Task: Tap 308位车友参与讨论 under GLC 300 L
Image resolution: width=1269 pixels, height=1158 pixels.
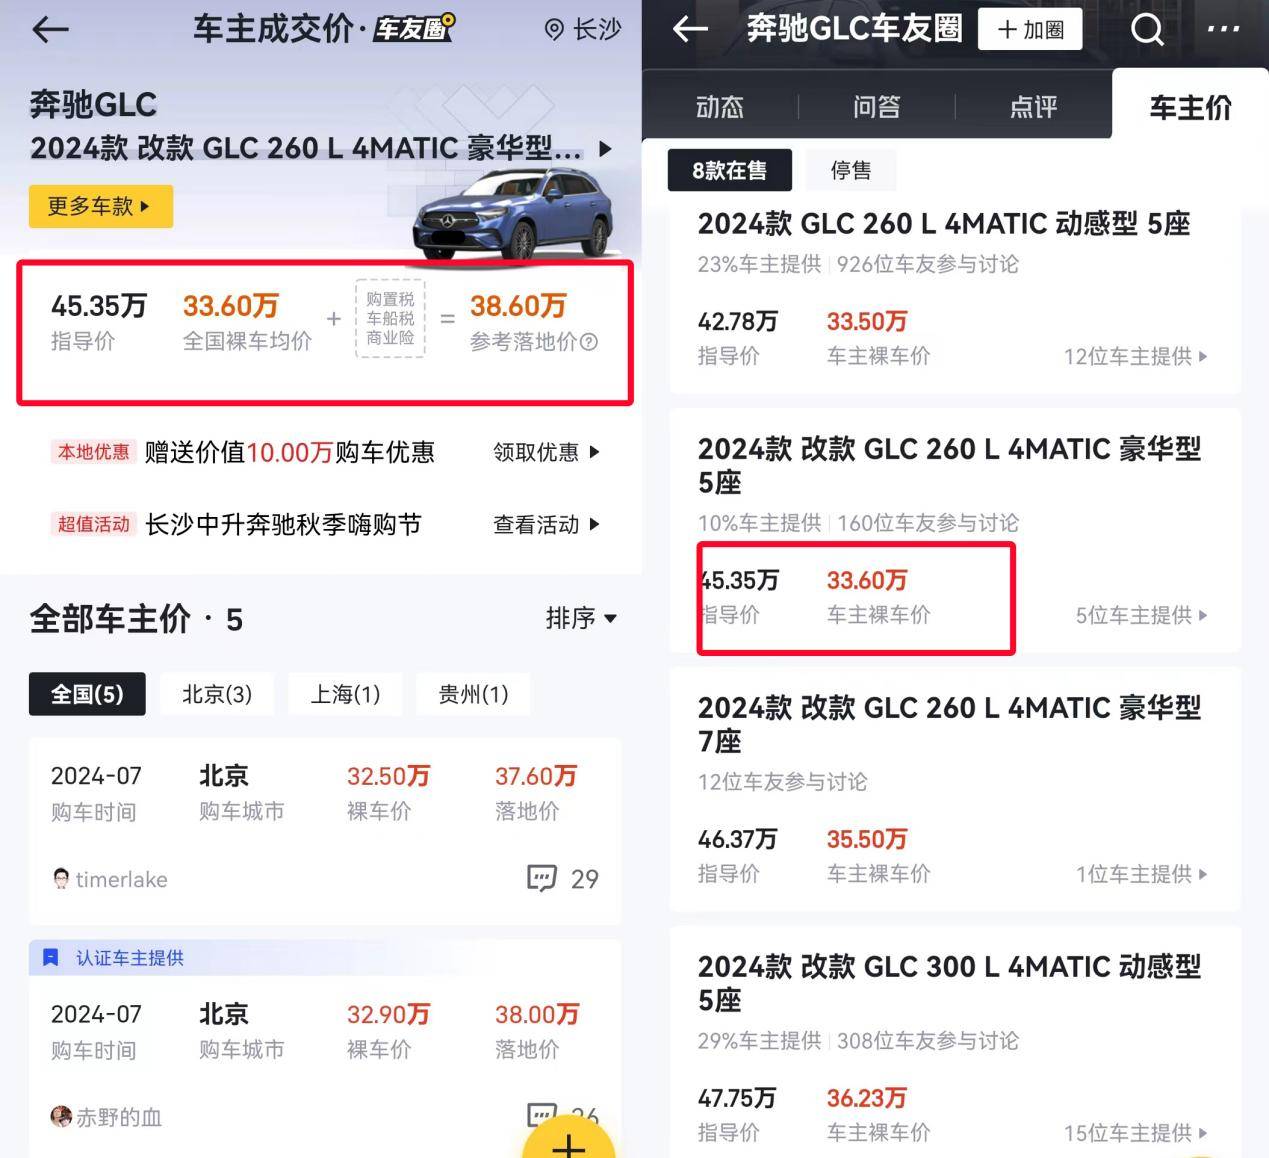Action: pos(928,1041)
